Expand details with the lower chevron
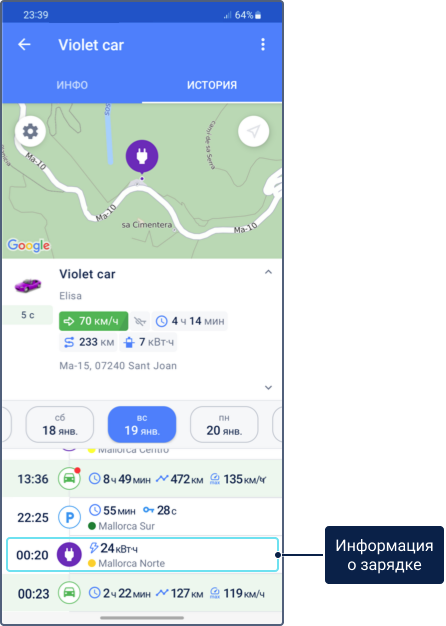The width and height of the screenshot is (446, 626). [268, 387]
